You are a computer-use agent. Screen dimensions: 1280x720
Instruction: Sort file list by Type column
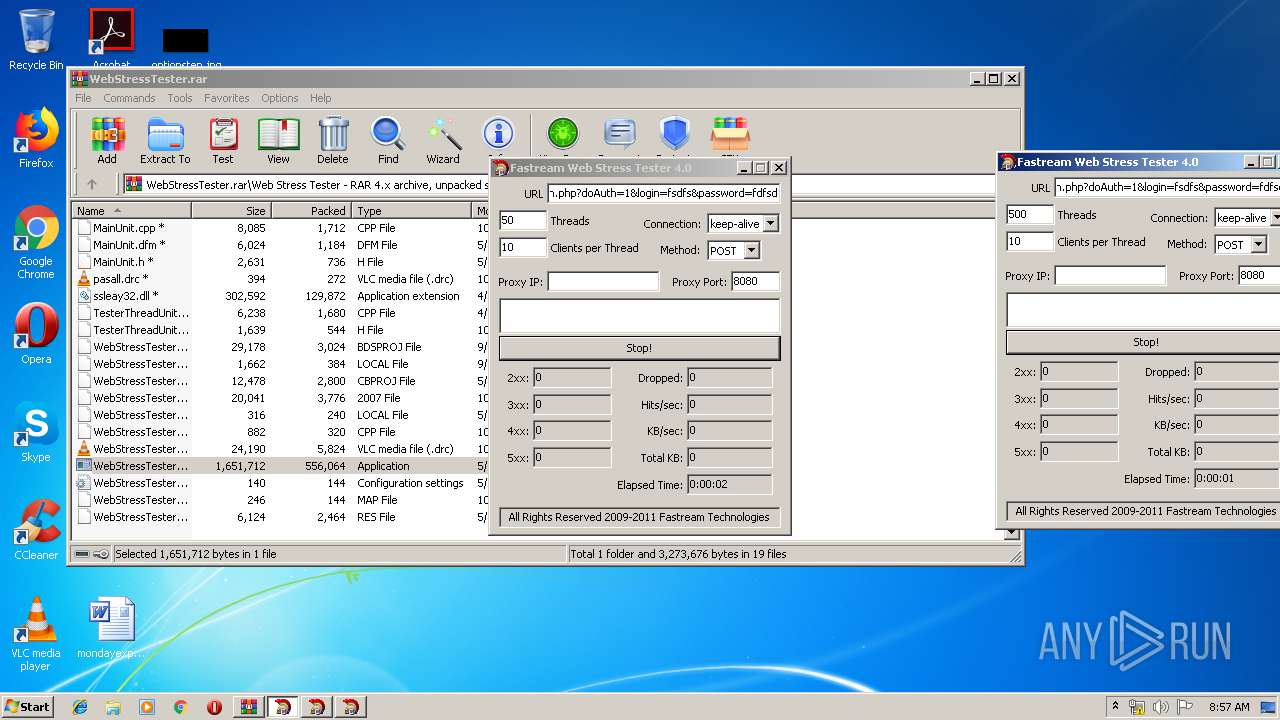[411, 211]
